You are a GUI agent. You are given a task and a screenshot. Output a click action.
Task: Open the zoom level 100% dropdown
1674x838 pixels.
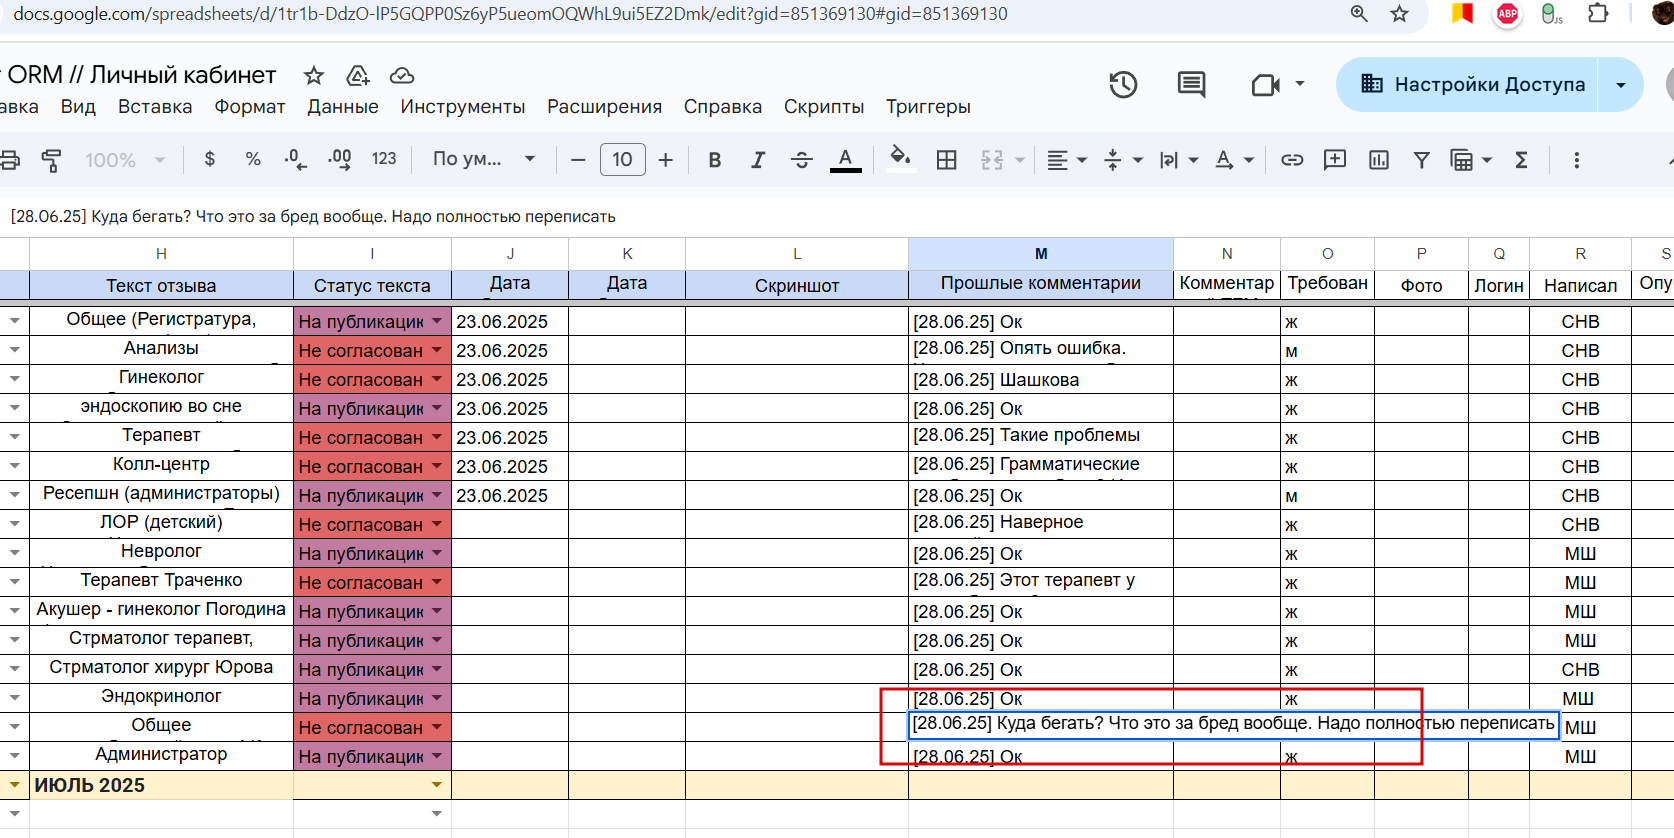tap(124, 160)
